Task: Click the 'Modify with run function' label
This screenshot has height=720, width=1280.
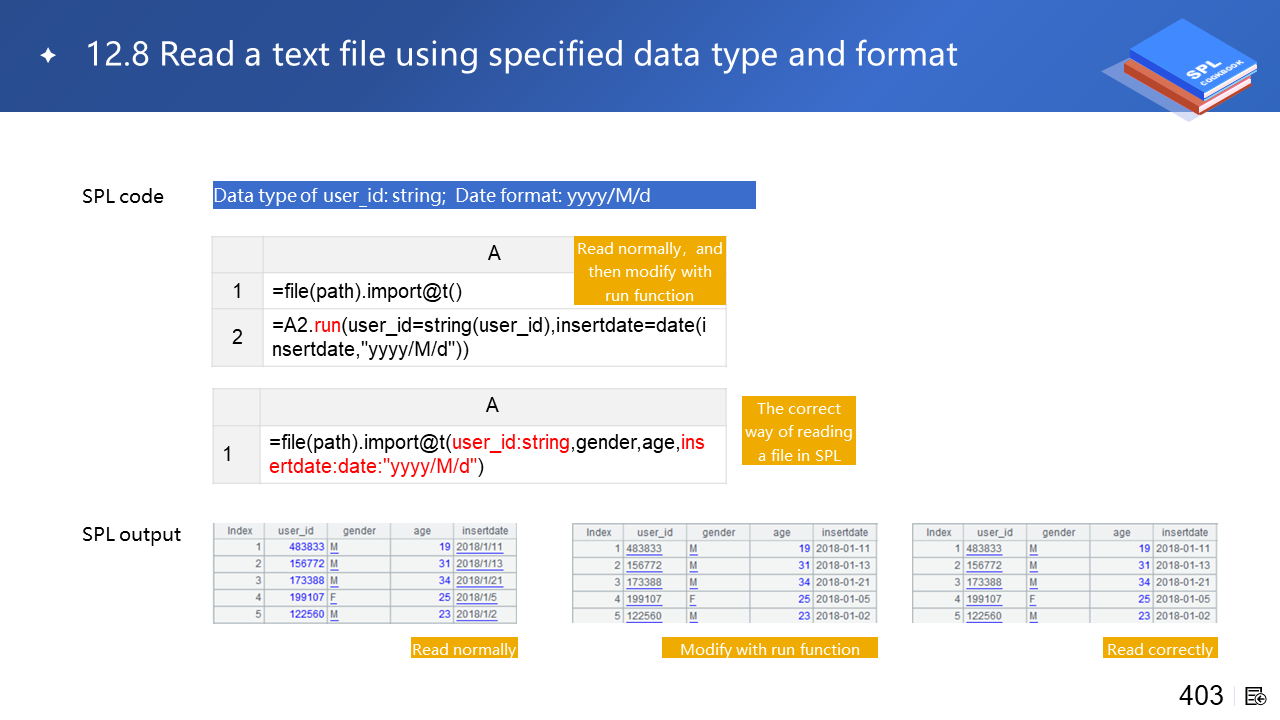Action: point(769,649)
